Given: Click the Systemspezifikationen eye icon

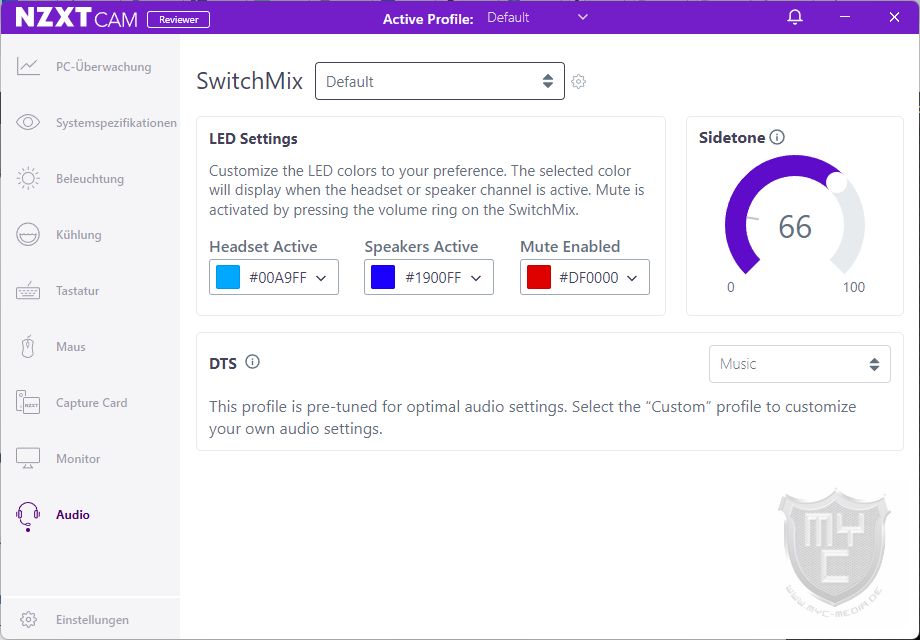Looking at the screenshot, I should pos(28,122).
